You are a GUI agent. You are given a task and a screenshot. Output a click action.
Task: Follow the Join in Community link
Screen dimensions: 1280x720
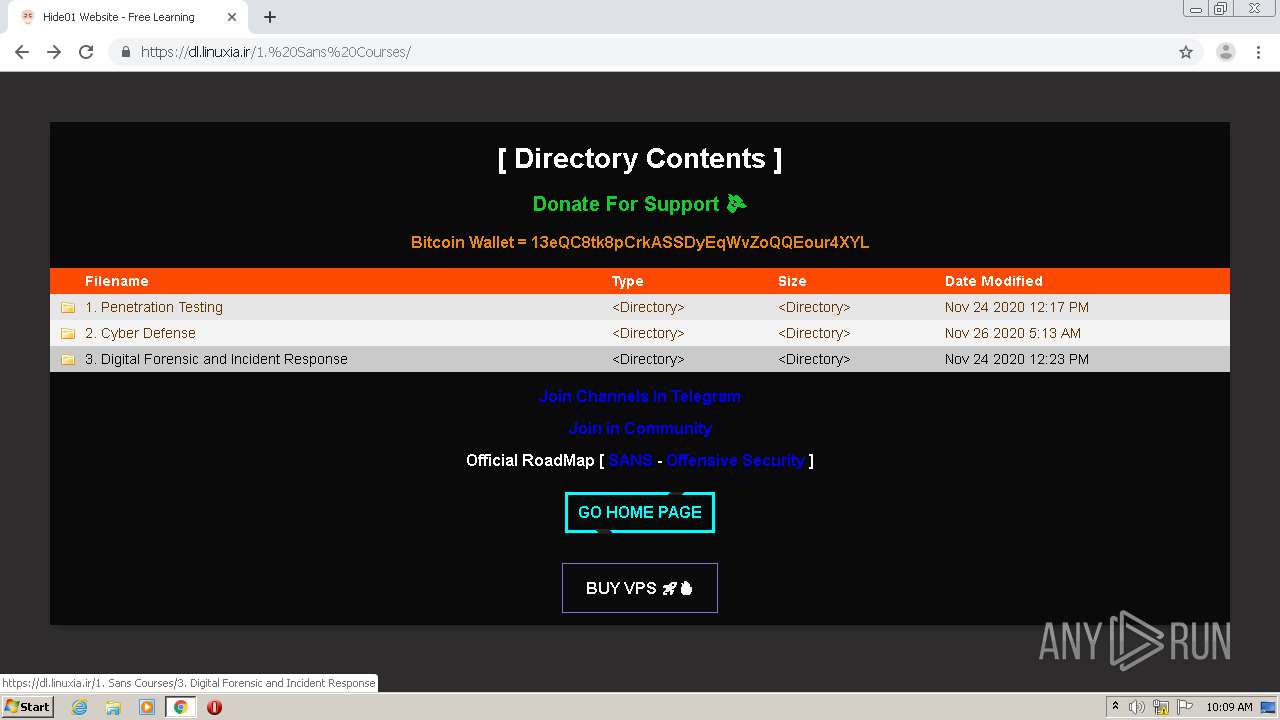pos(640,428)
